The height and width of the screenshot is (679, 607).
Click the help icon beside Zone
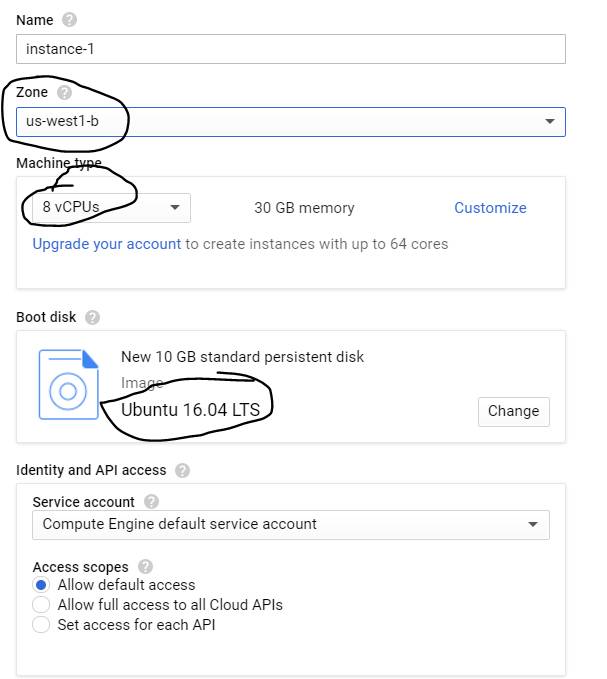[x=65, y=93]
